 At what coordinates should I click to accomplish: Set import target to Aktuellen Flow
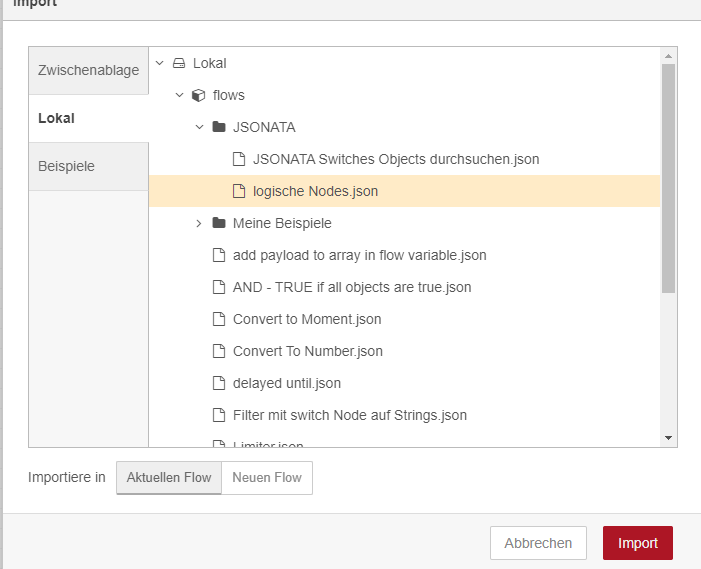coord(169,477)
